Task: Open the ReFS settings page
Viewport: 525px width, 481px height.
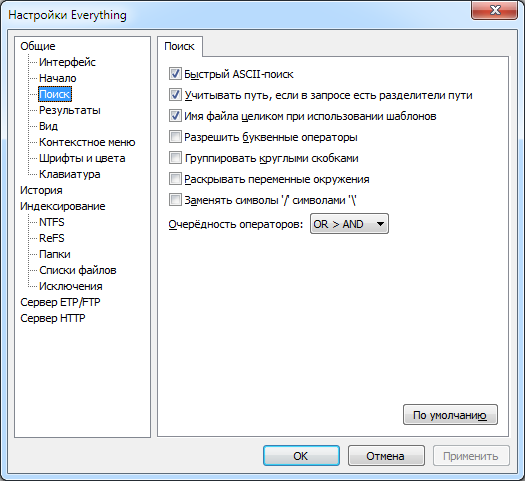Action: pos(52,238)
